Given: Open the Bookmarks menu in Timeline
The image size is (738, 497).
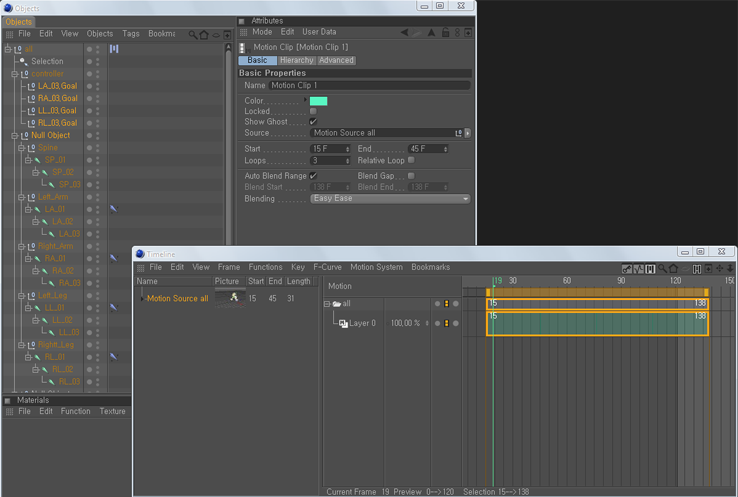Looking at the screenshot, I should (x=431, y=267).
